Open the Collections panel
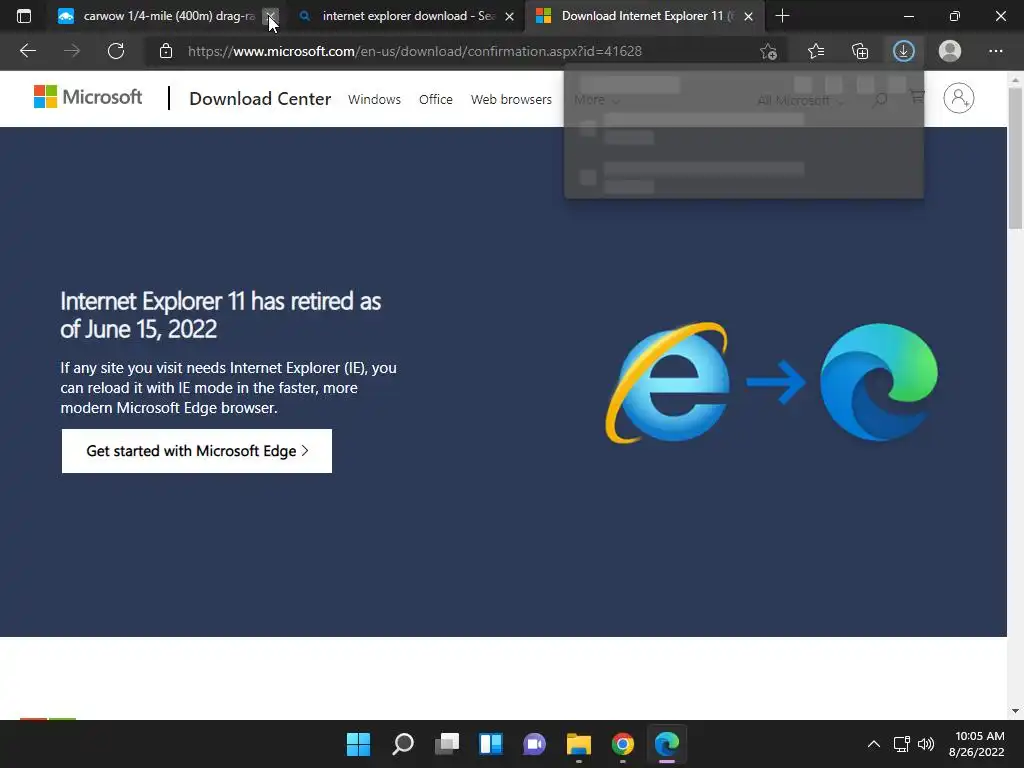1024x768 pixels. [860, 51]
